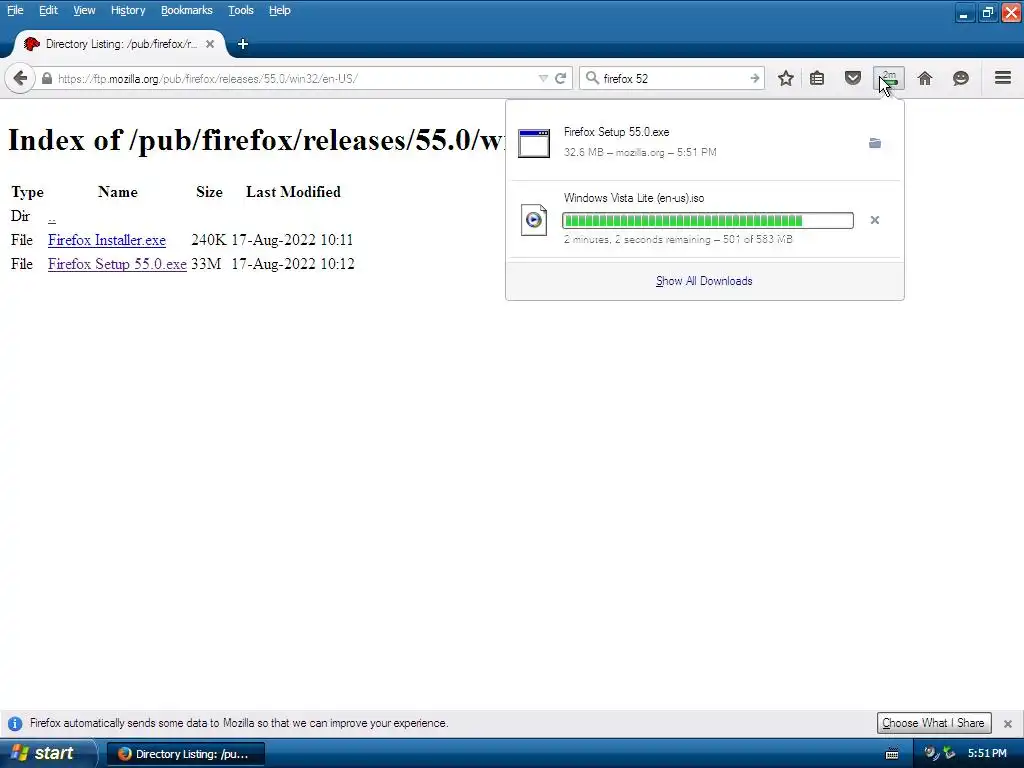Screen dimensions: 1024x768
Task: Click the search box containing firefox 52
Action: [673, 78]
